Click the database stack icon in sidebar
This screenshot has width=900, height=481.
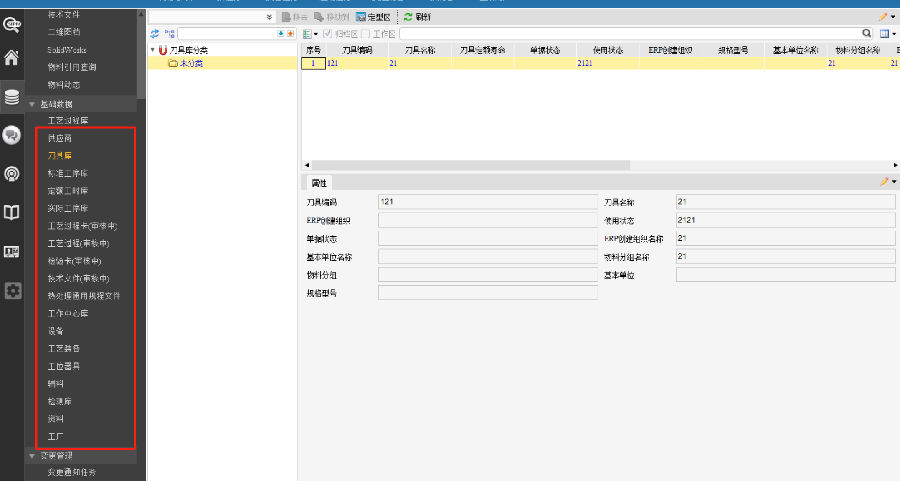[12, 97]
